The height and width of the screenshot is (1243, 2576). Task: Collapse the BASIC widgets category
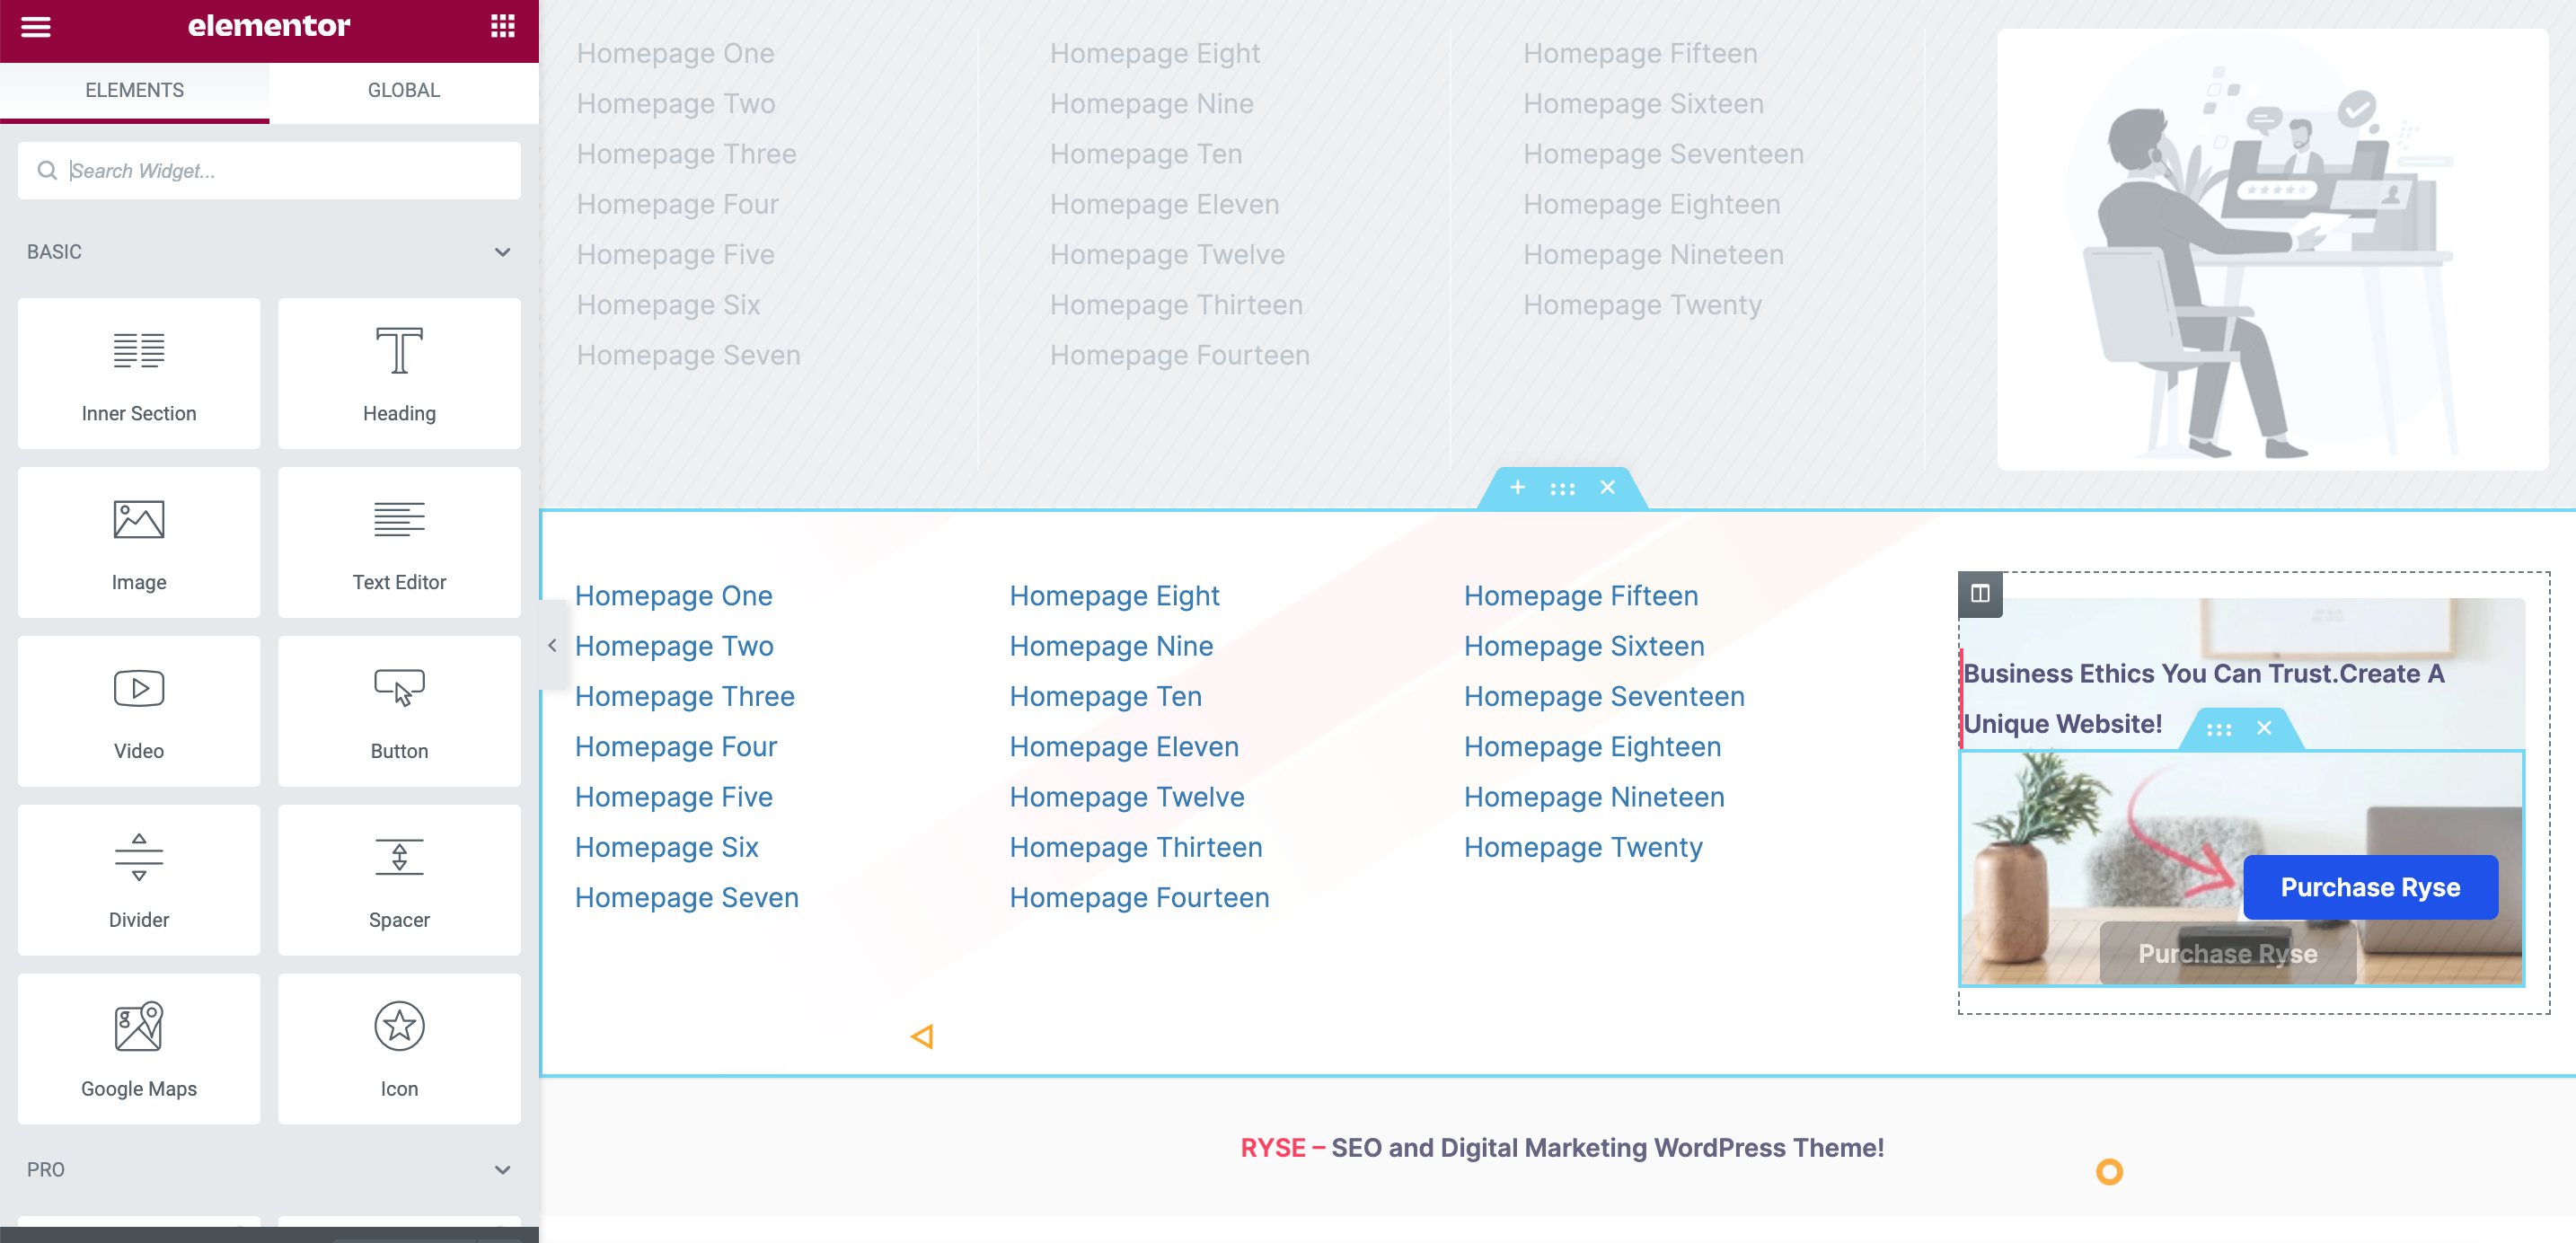[502, 252]
